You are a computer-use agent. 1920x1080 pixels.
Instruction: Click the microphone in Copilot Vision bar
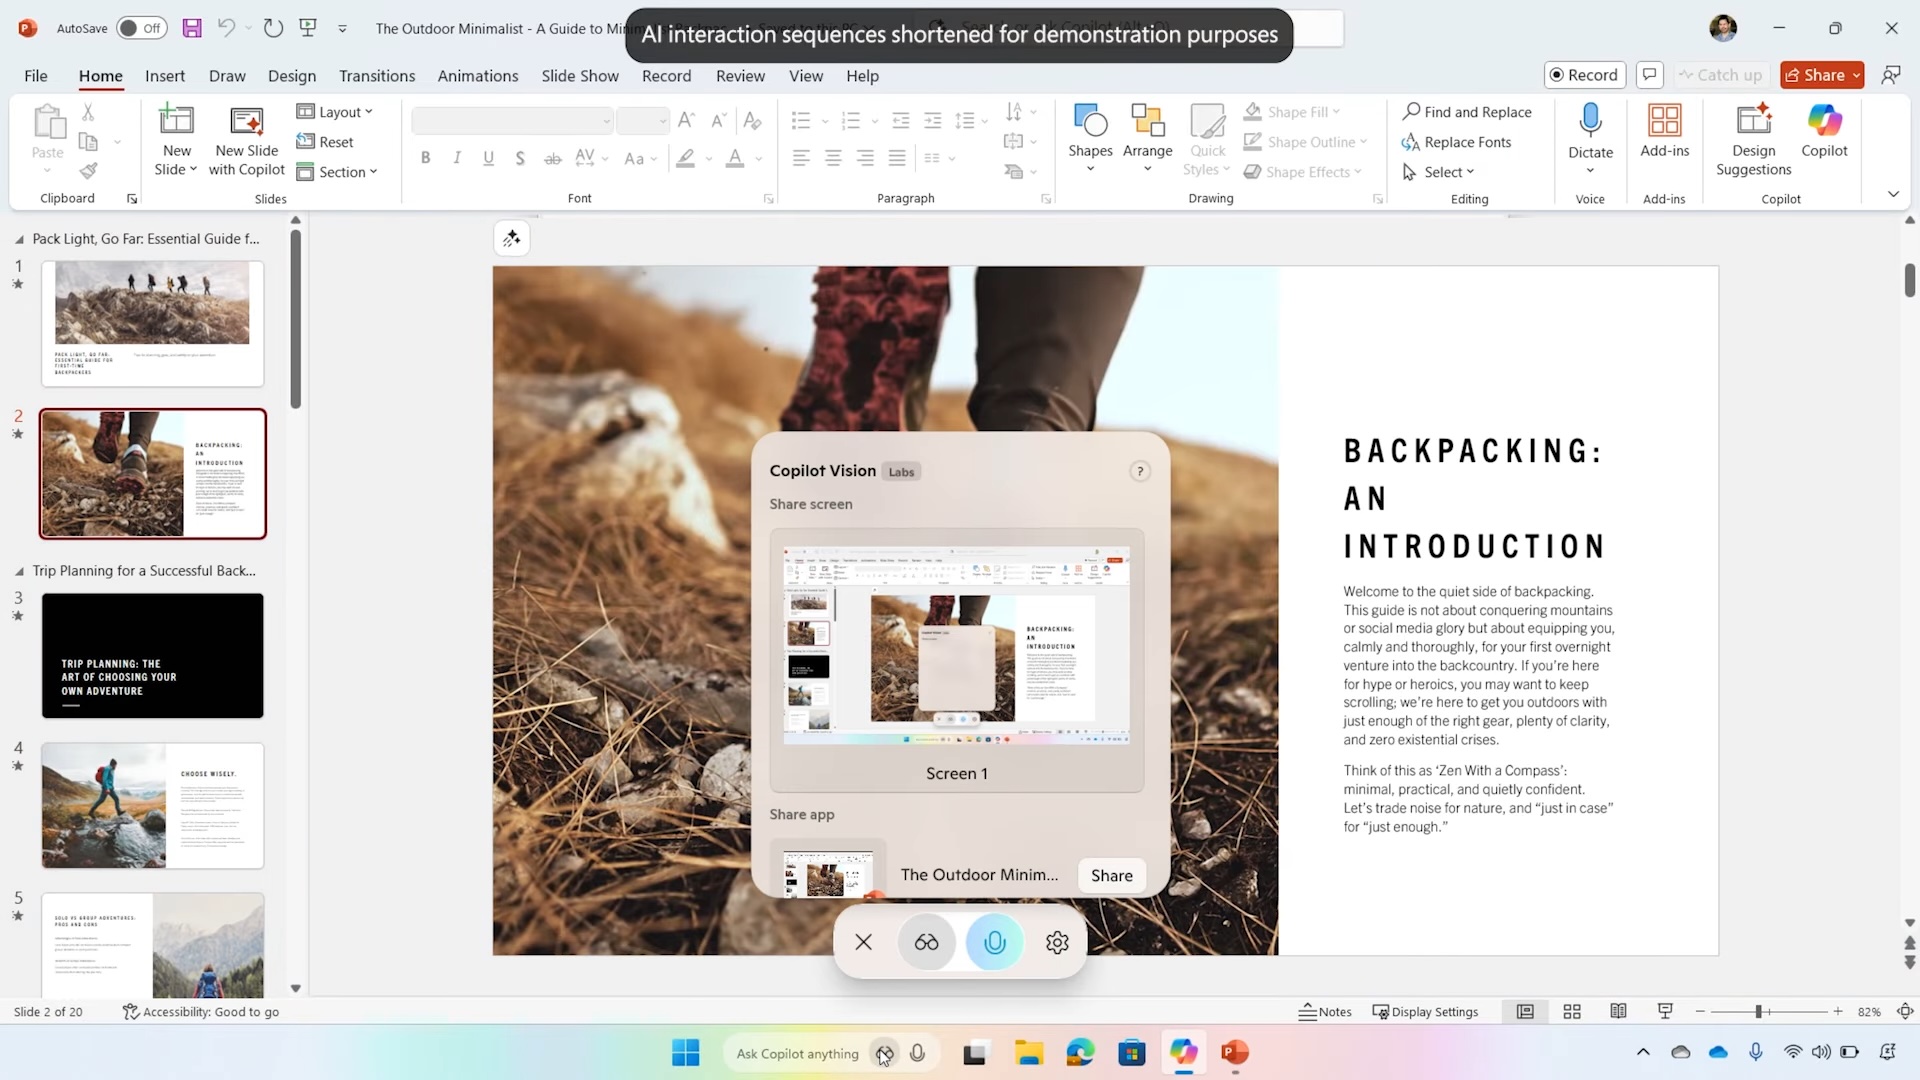pos(993,941)
